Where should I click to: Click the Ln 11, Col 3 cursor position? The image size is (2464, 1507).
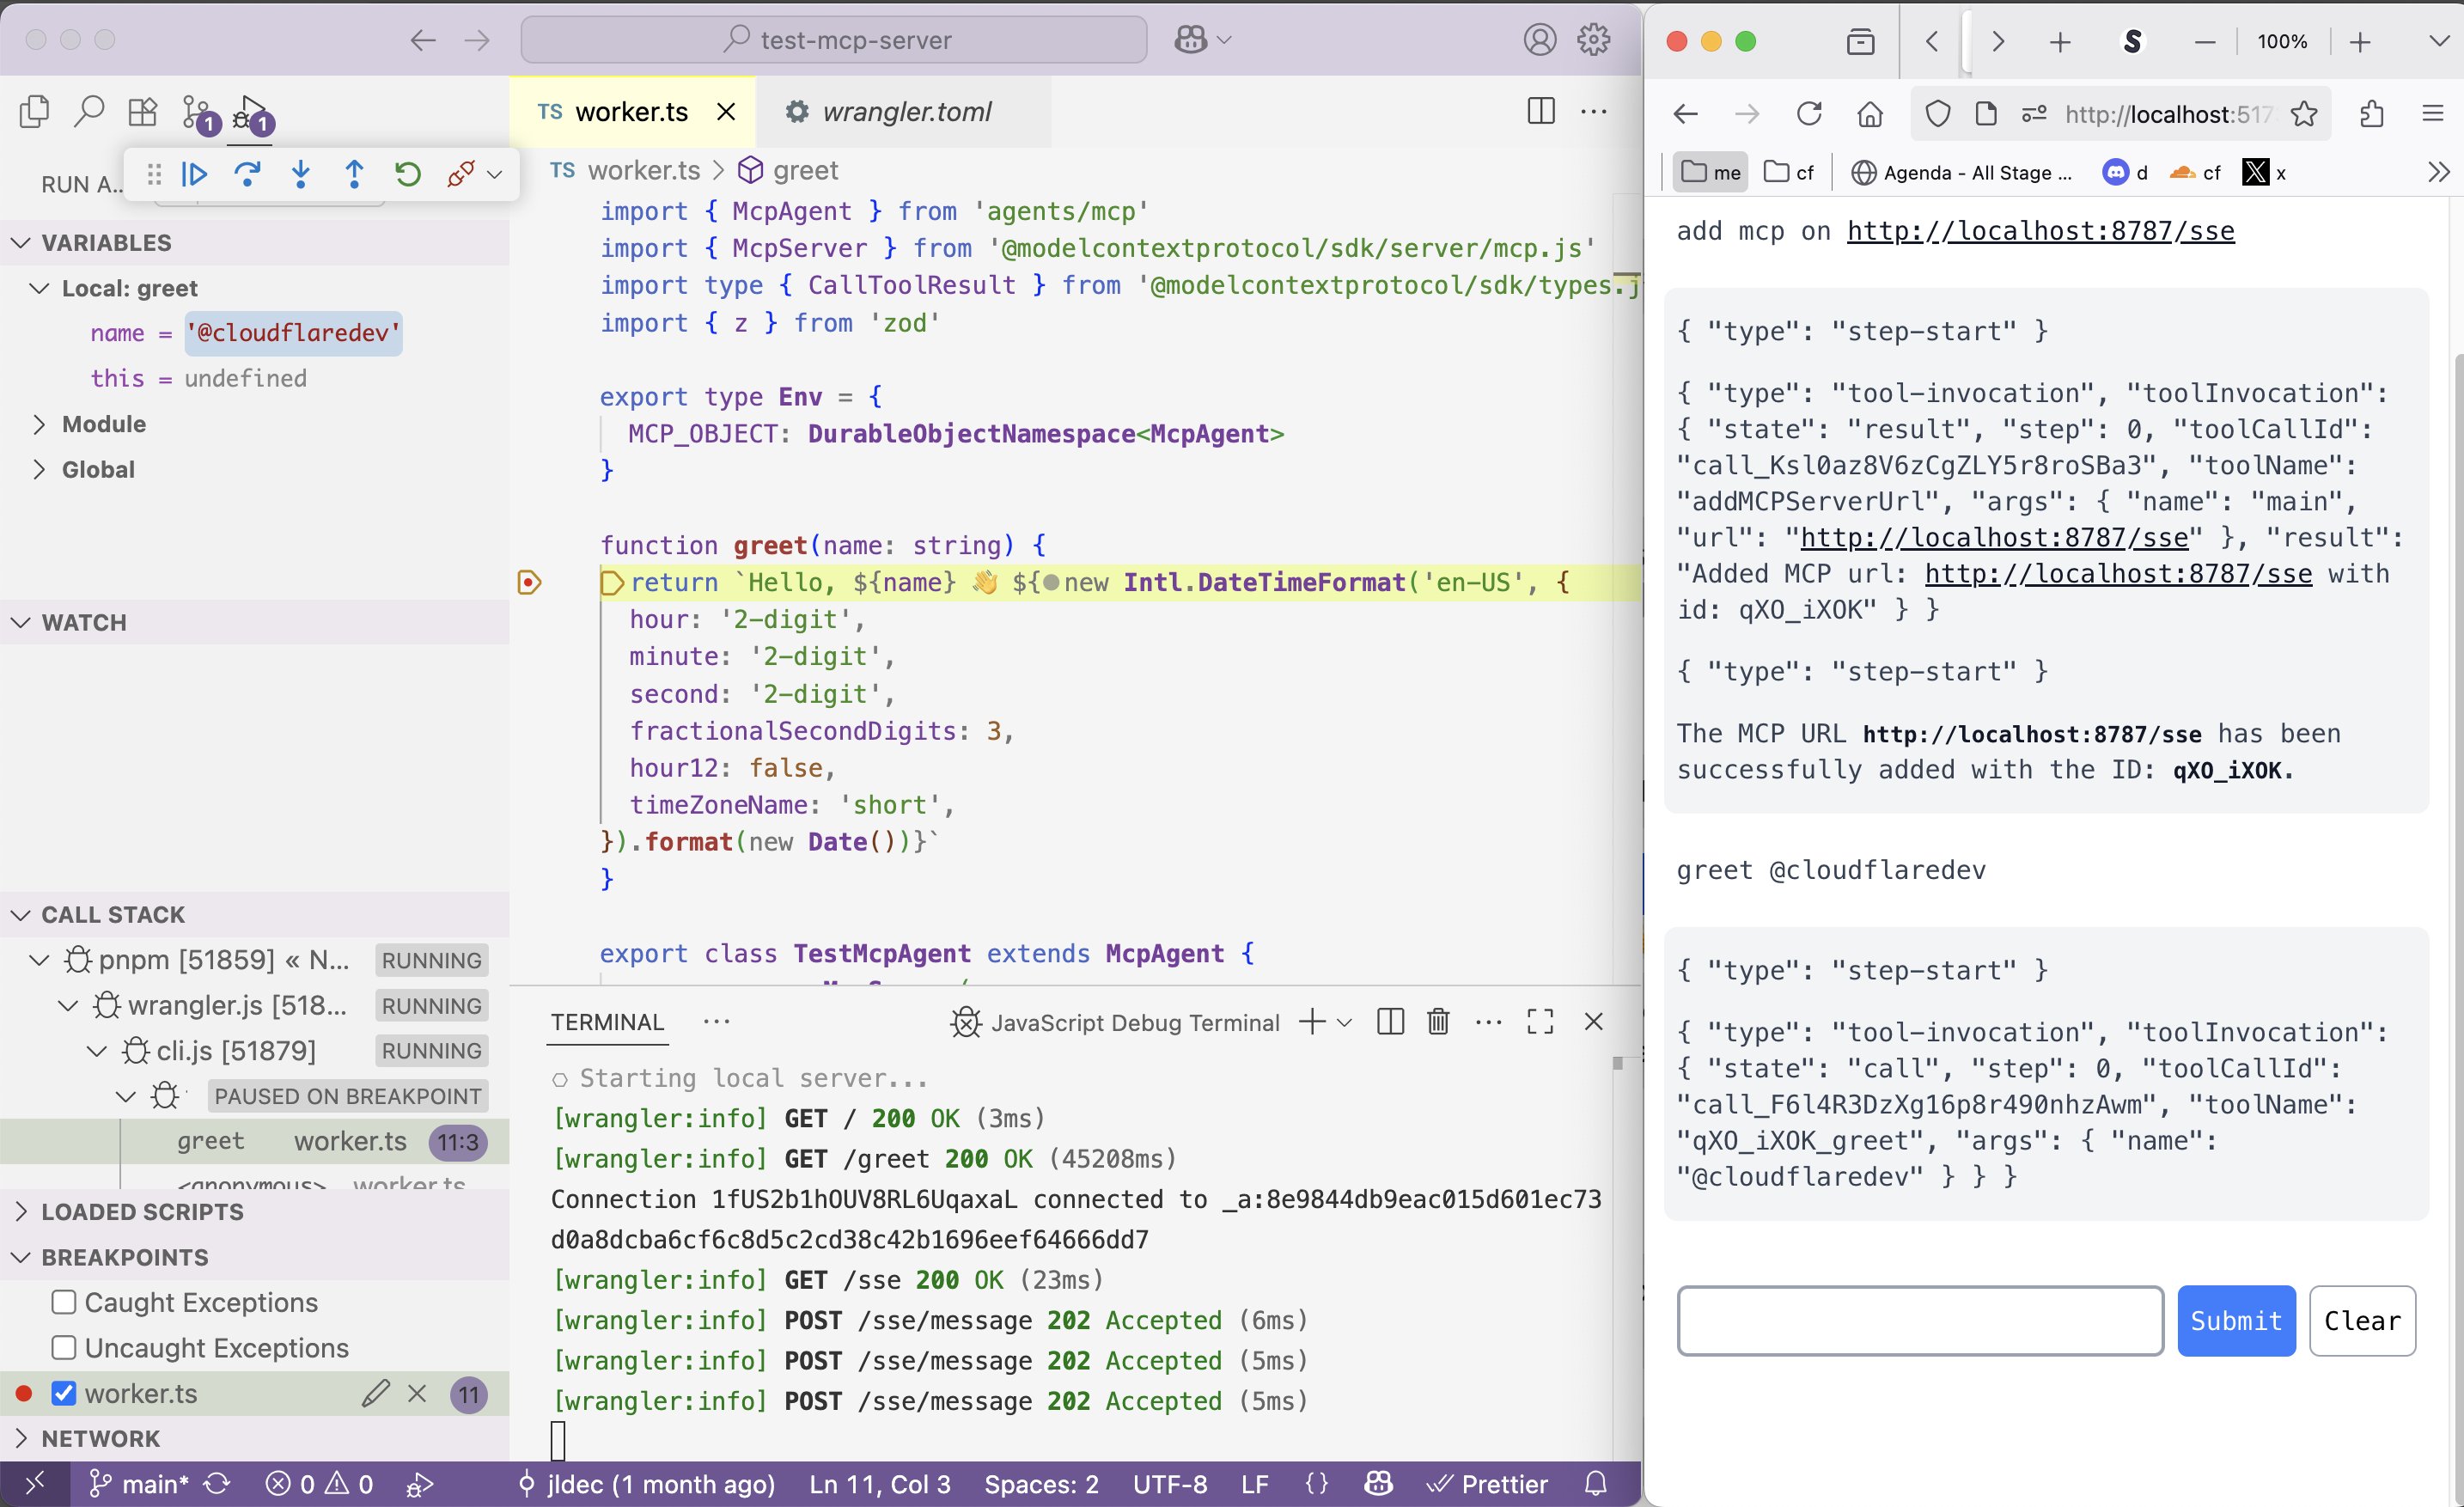(x=880, y=1484)
